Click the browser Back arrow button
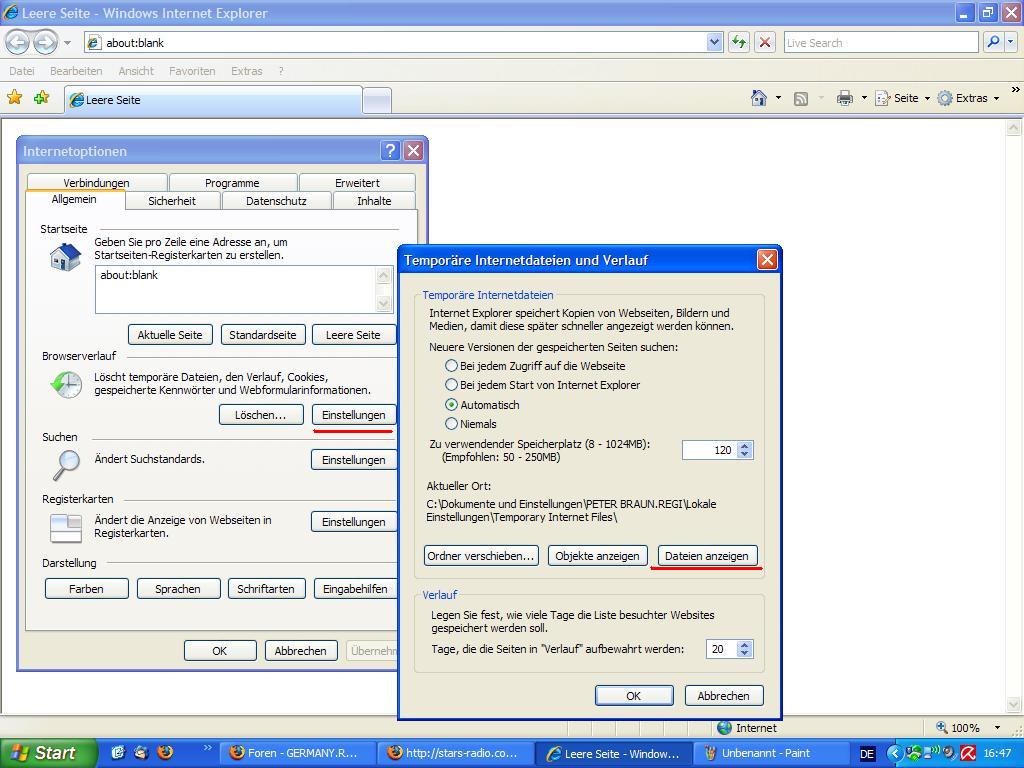Image resolution: width=1024 pixels, height=768 pixels. coord(18,42)
